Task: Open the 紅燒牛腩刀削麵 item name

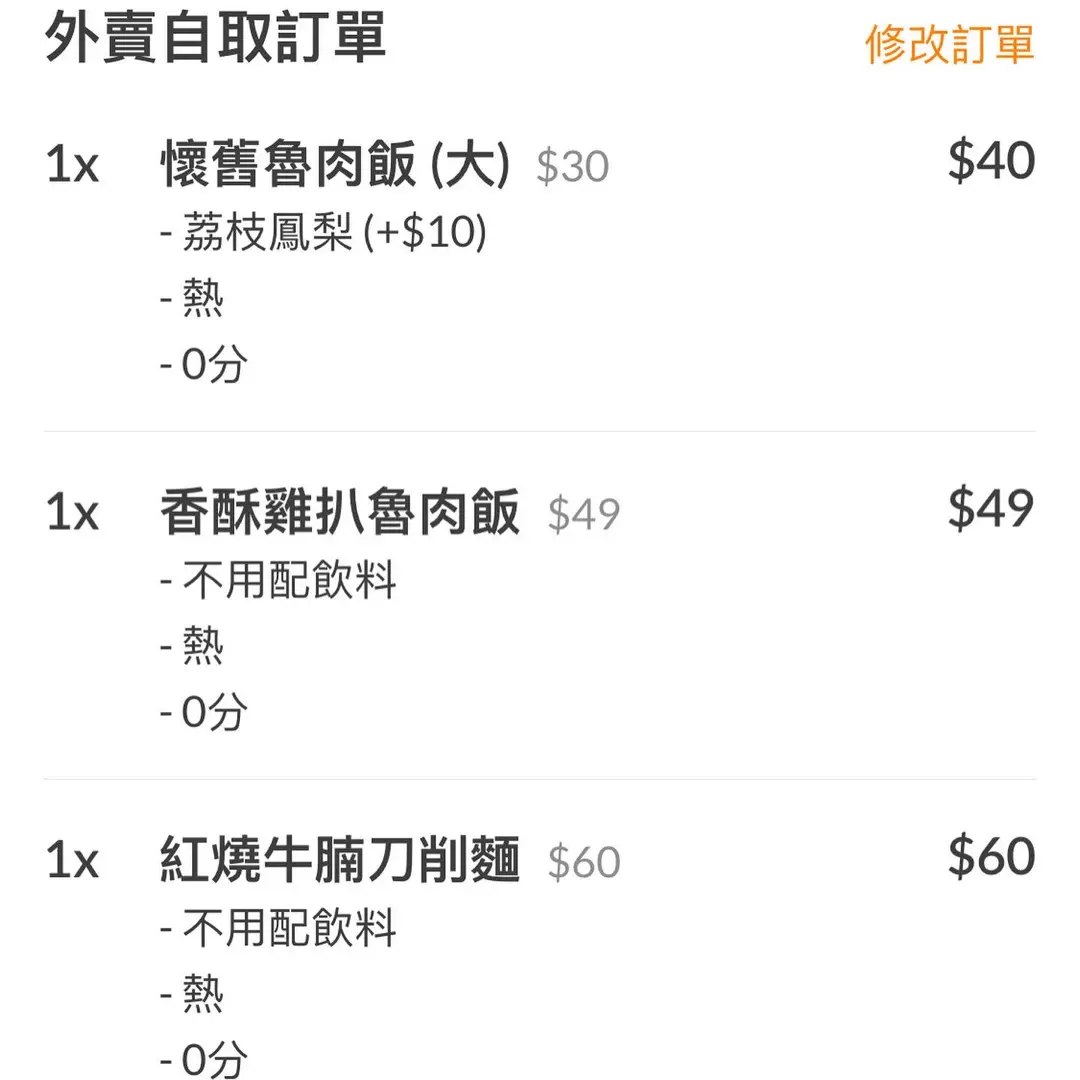Action: tap(340, 861)
